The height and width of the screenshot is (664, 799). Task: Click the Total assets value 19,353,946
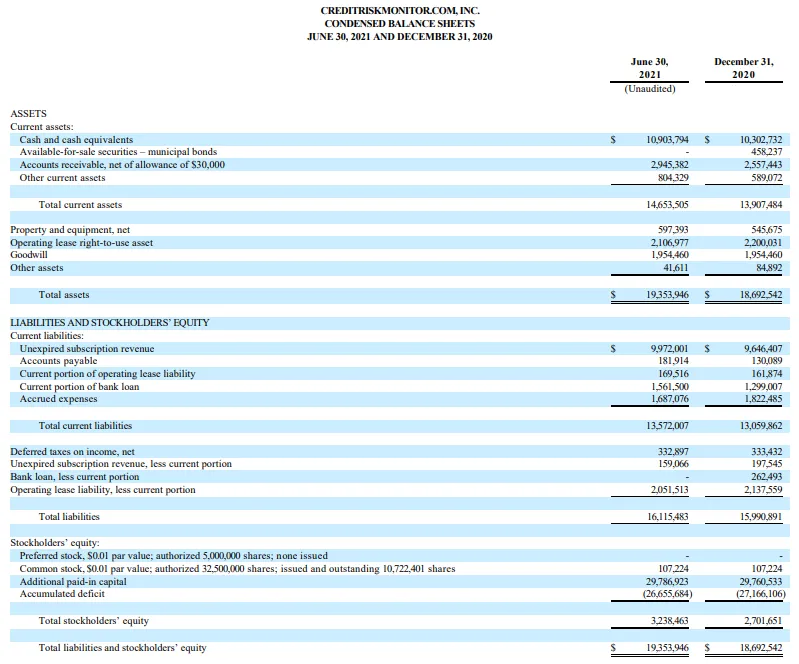pyautogui.click(x=668, y=295)
